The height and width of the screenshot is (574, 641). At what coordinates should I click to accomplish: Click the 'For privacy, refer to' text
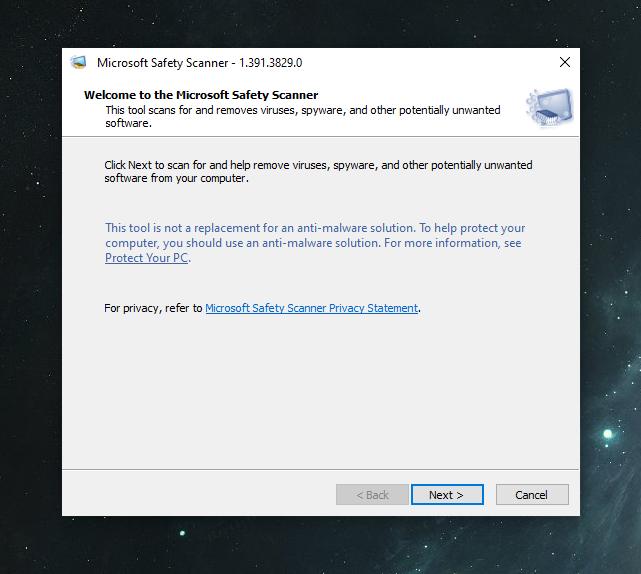[153, 308]
